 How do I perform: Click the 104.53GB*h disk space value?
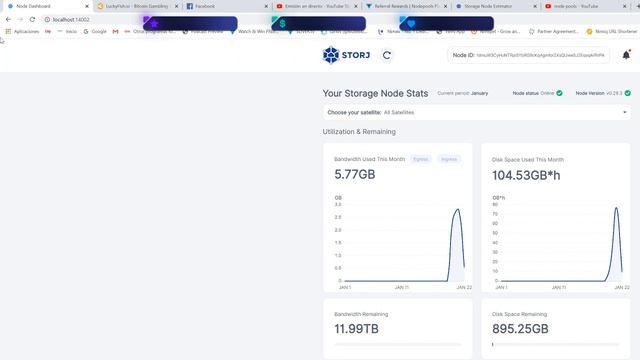tap(526, 176)
